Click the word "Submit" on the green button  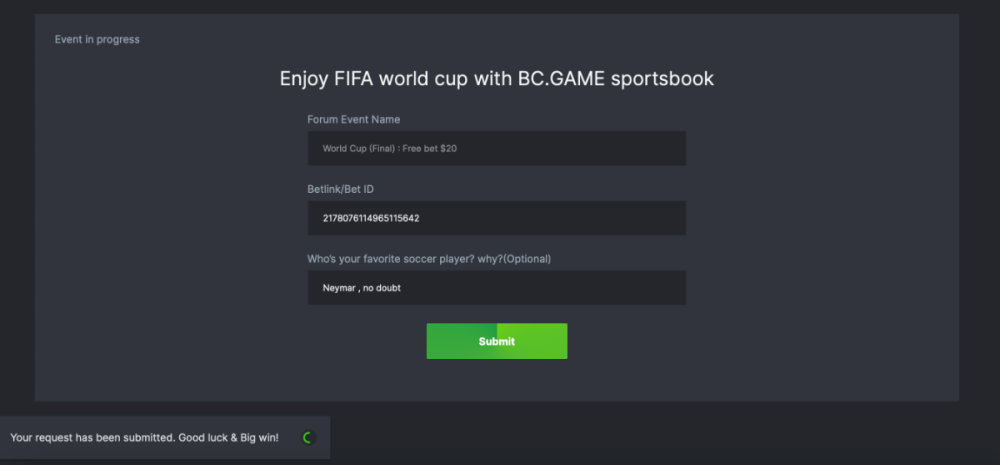(x=497, y=342)
